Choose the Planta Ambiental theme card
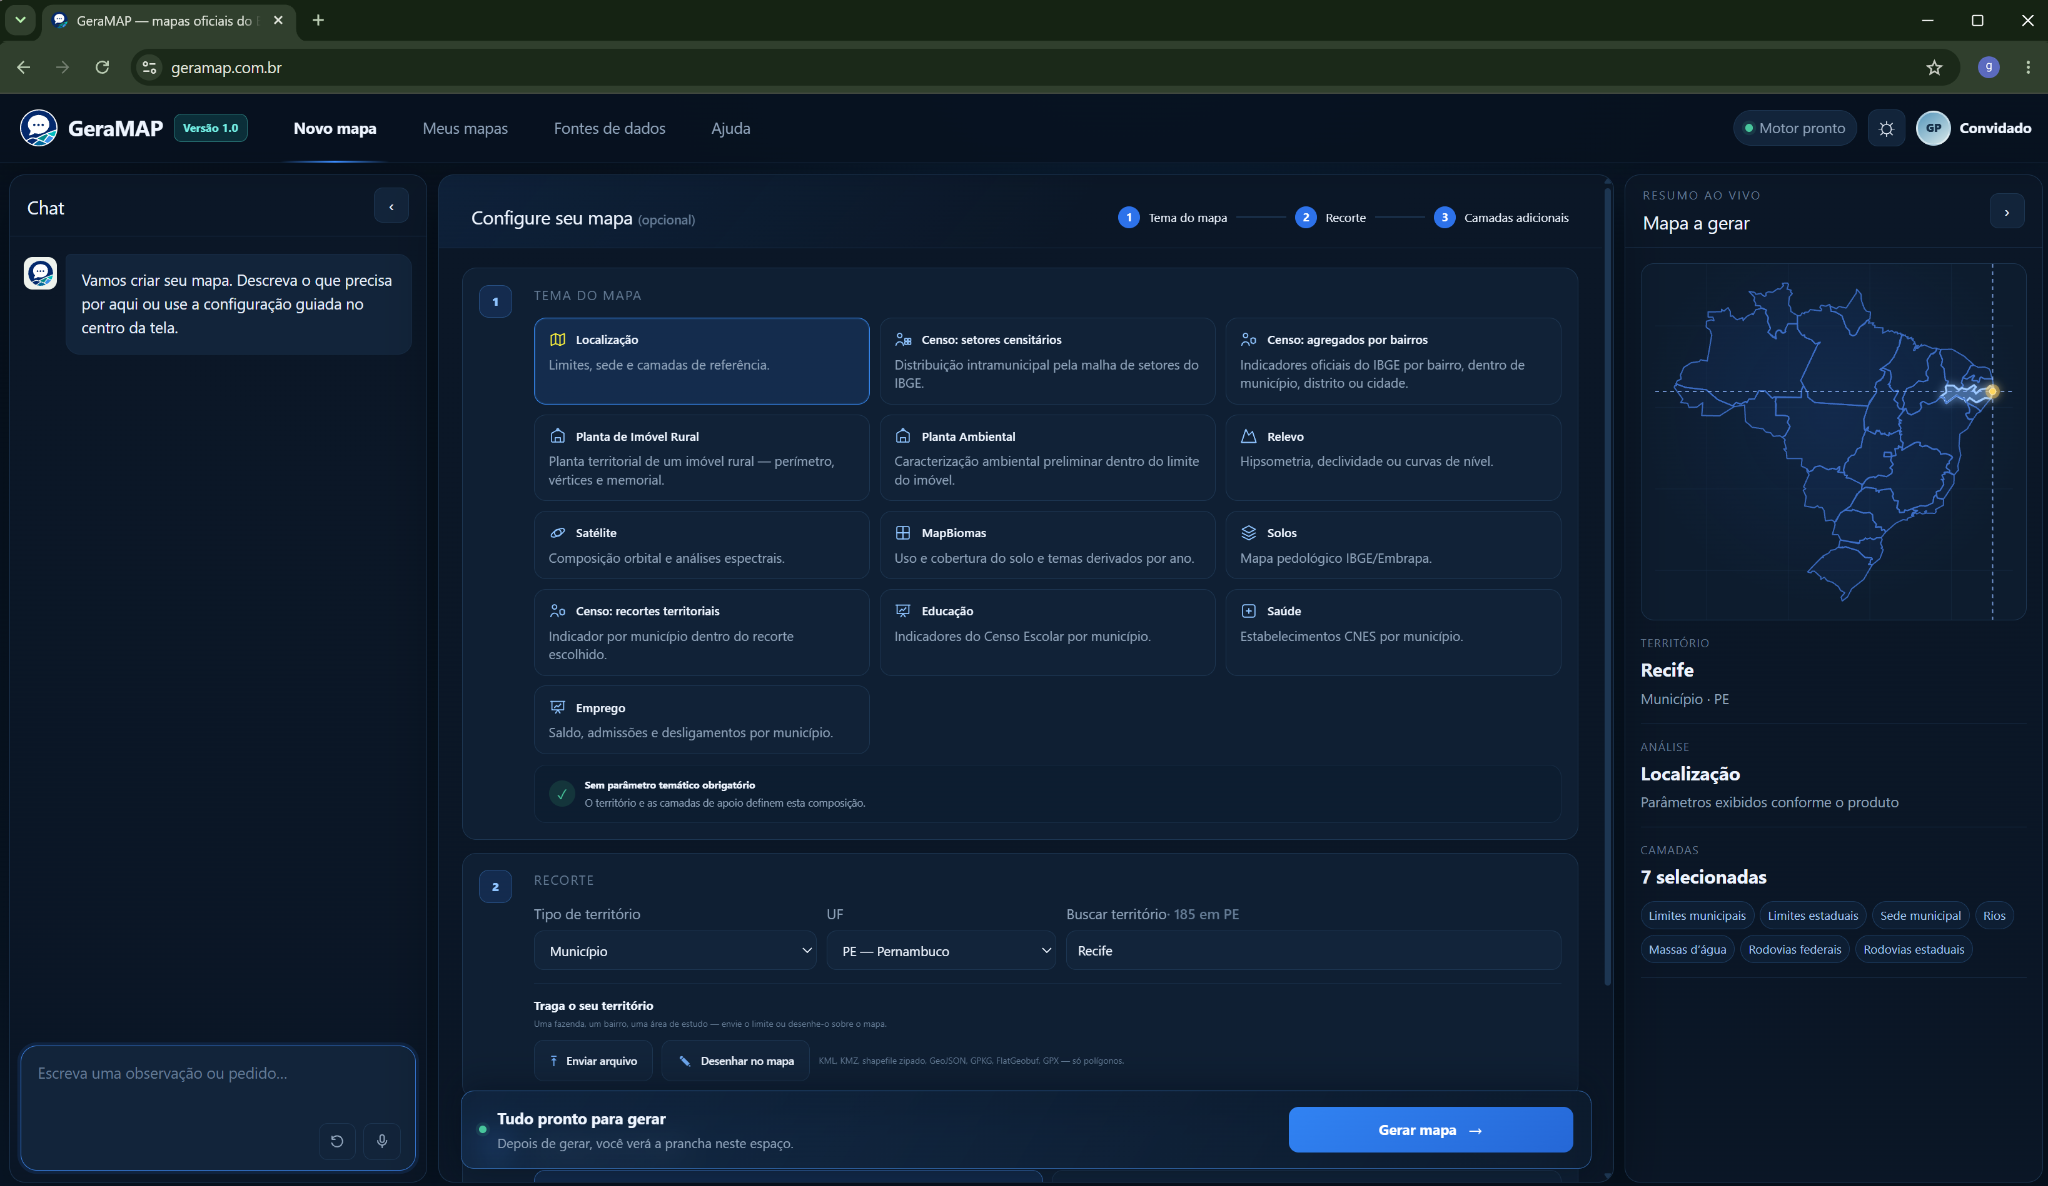This screenshot has height=1186, width=2048. pos(1047,458)
